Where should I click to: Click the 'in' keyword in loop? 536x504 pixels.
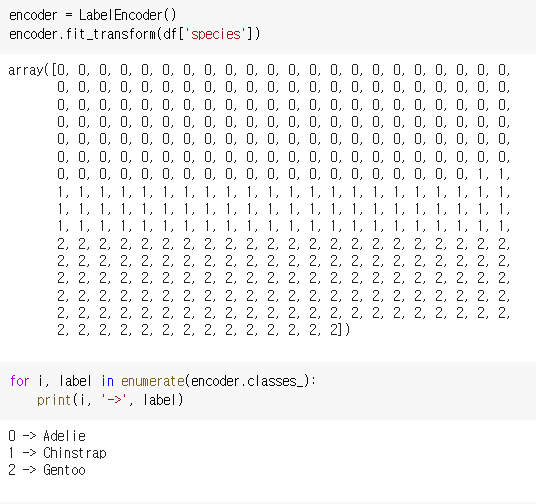pos(107,381)
